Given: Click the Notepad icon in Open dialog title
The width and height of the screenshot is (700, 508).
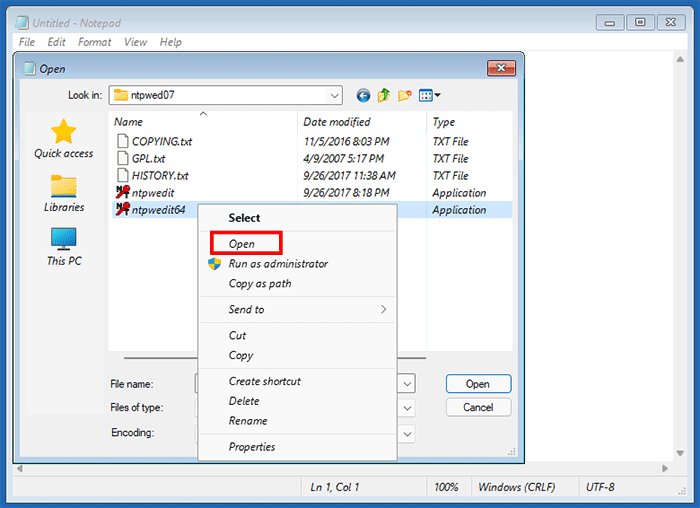Looking at the screenshot, I should click(x=29, y=69).
